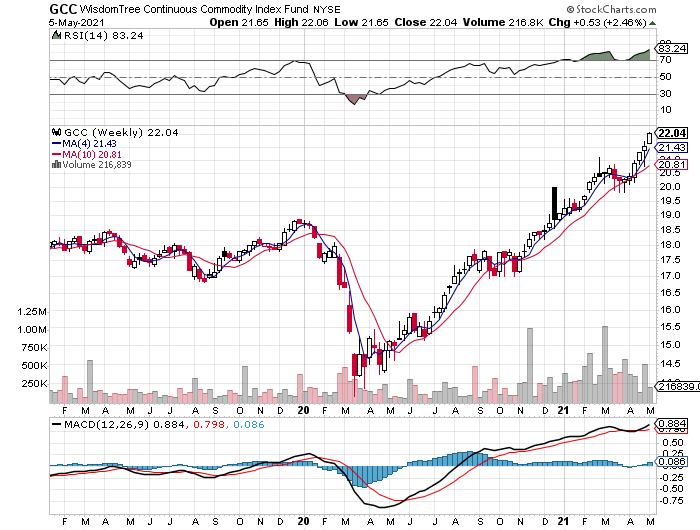
Task: Click the 216839 volume axis tag
Action: click(677, 386)
